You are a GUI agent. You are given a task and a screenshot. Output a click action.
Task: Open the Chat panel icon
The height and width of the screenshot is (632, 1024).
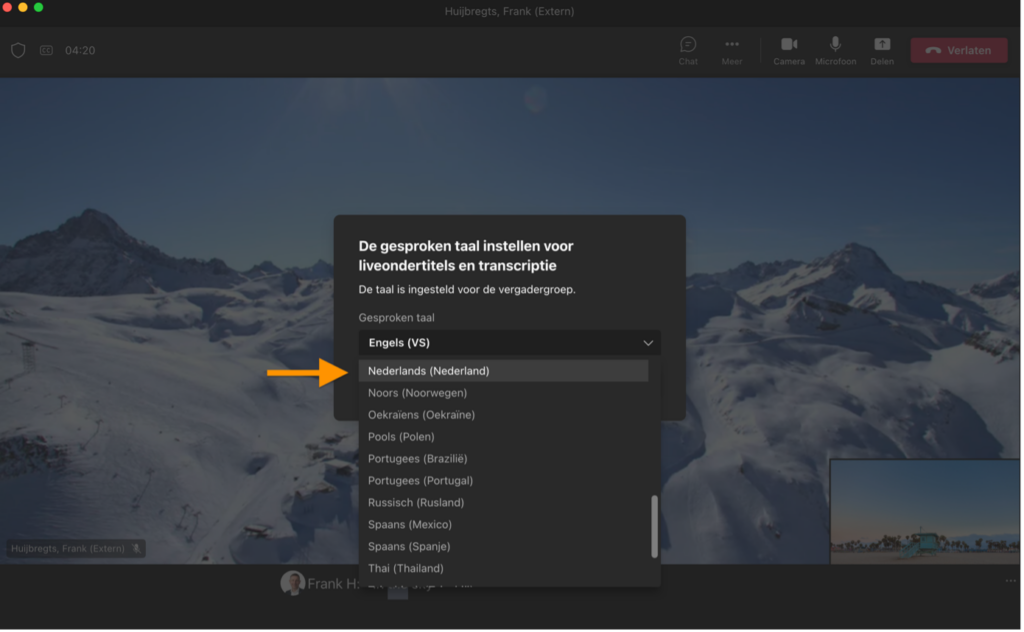pyautogui.click(x=688, y=46)
